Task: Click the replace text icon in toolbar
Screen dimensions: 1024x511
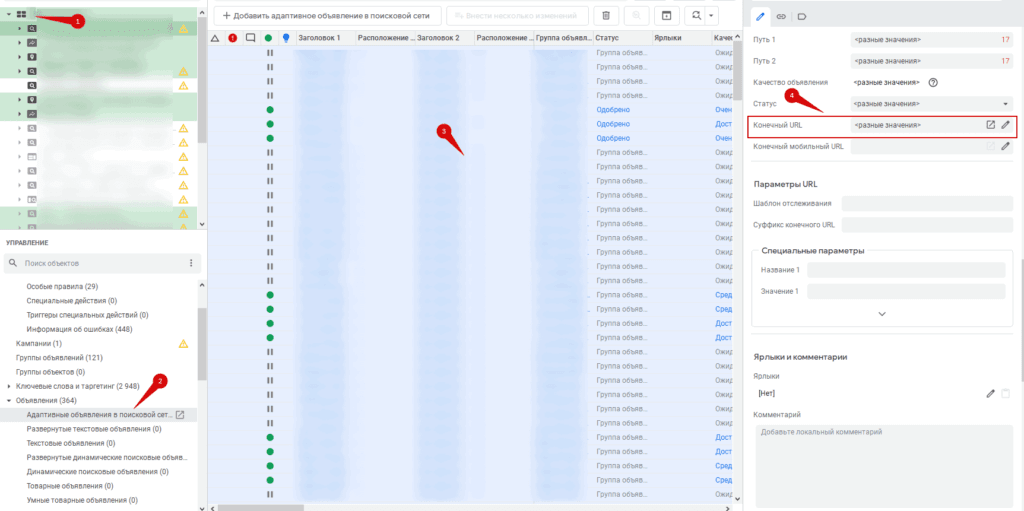Action: pos(695,16)
